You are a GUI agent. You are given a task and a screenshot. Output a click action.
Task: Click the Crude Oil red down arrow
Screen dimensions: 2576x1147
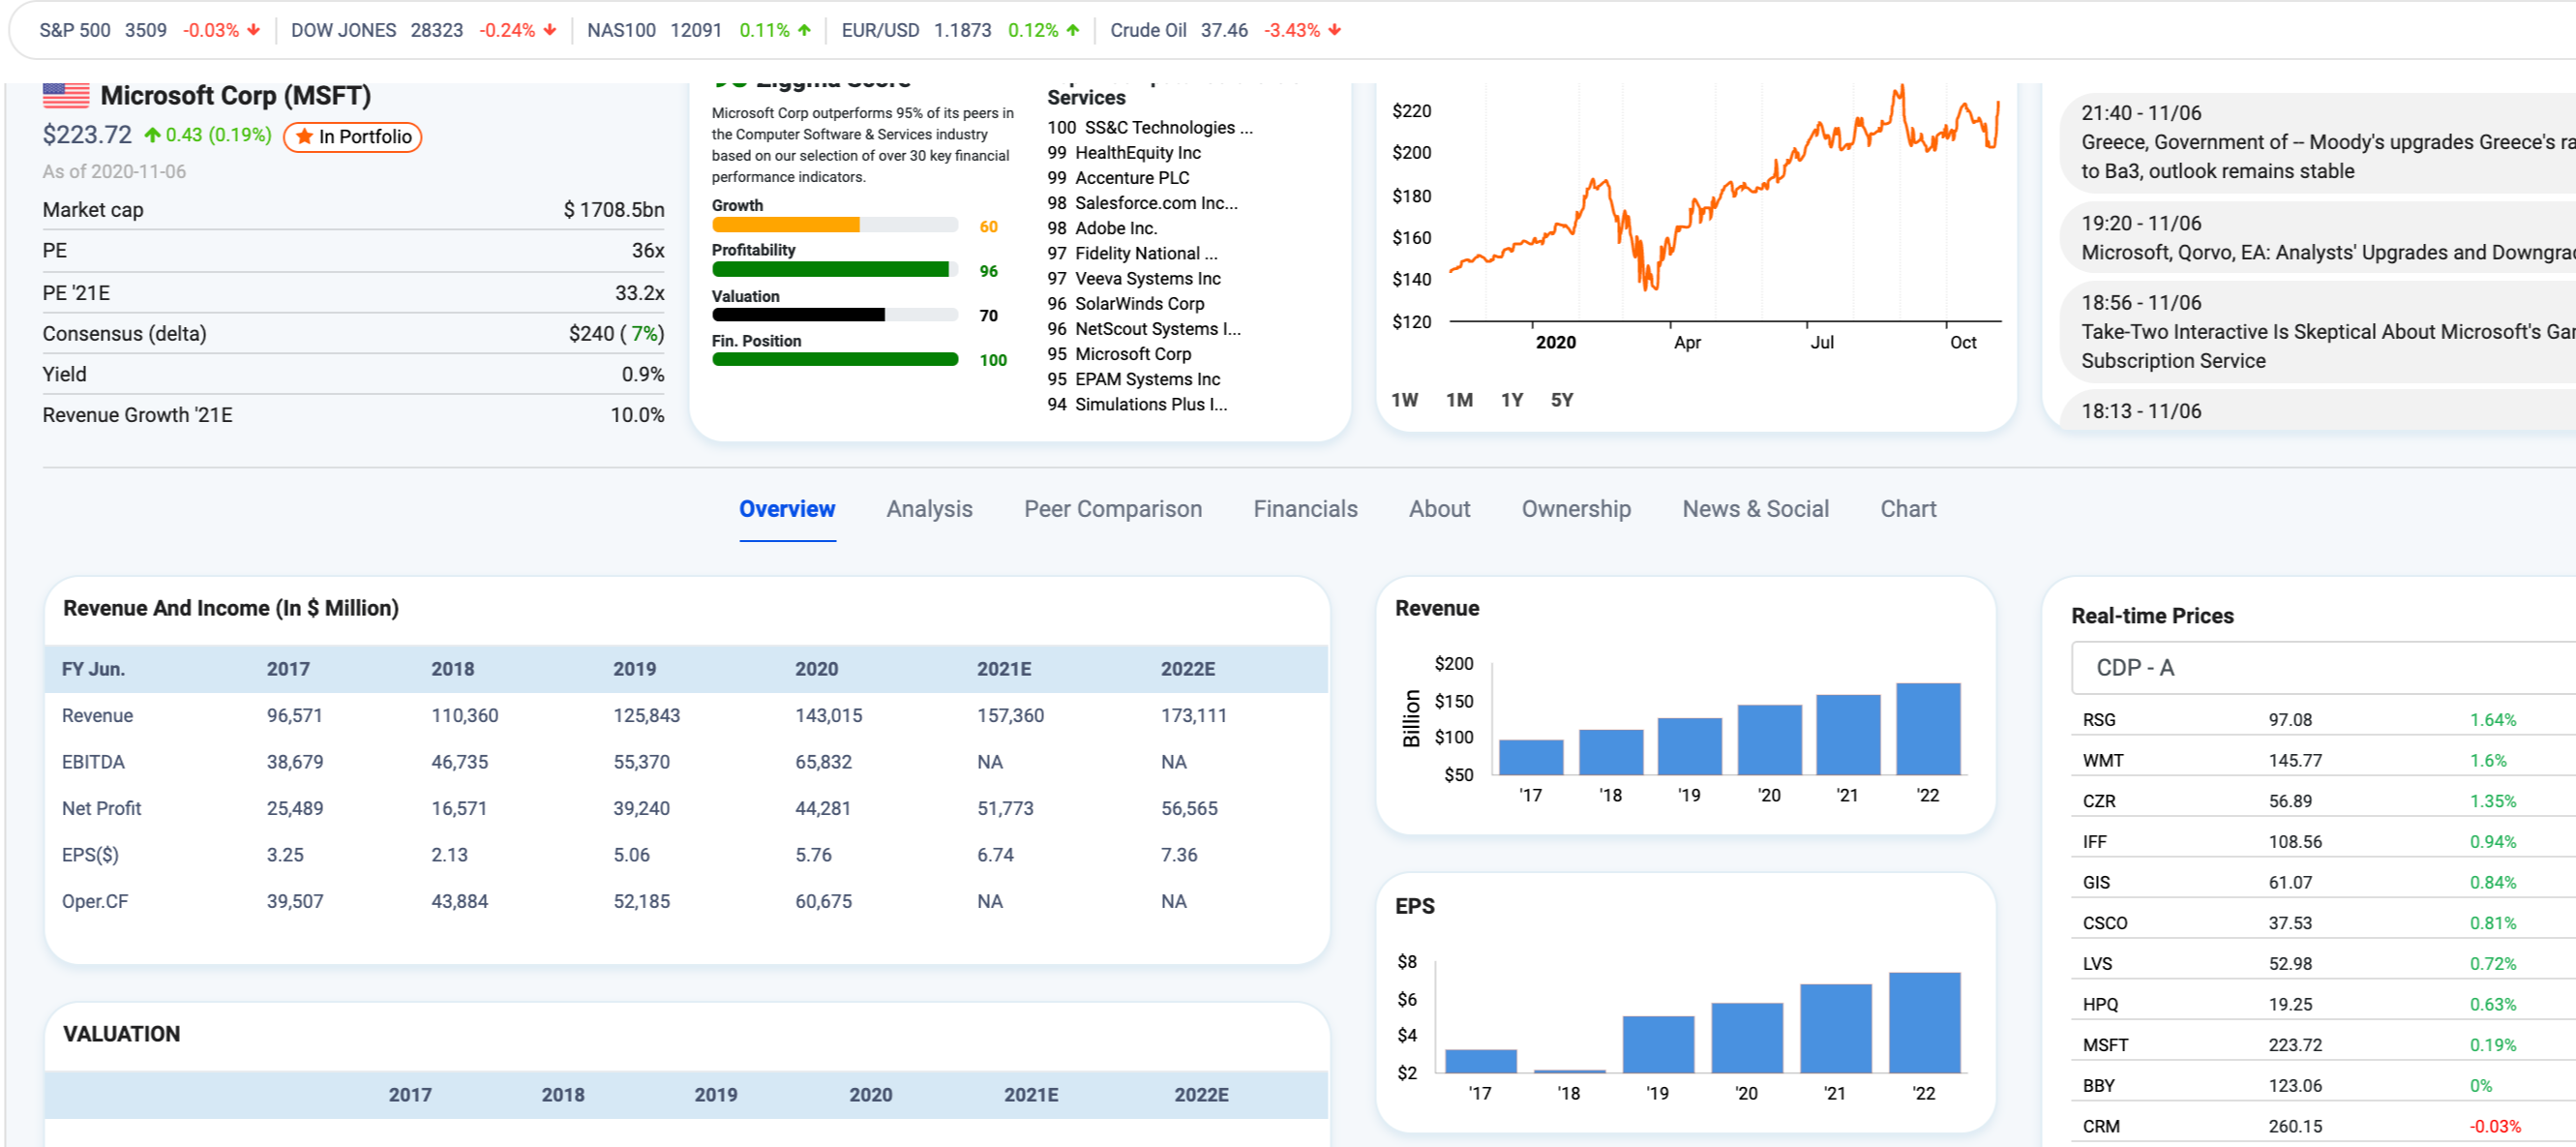[1335, 30]
